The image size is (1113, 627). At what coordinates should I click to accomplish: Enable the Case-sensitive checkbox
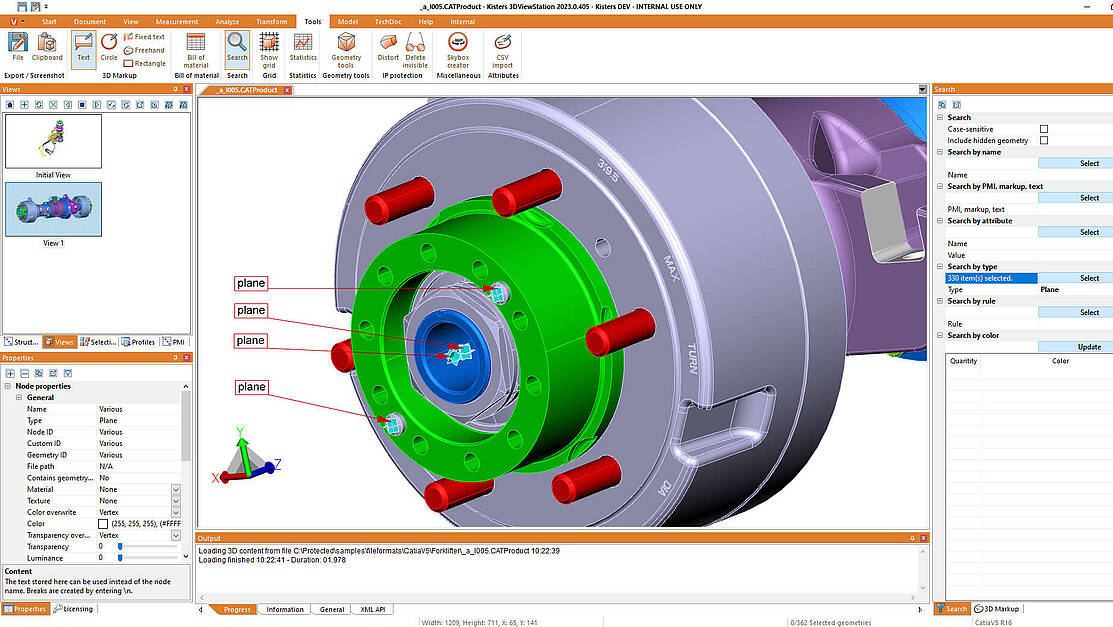(1044, 129)
